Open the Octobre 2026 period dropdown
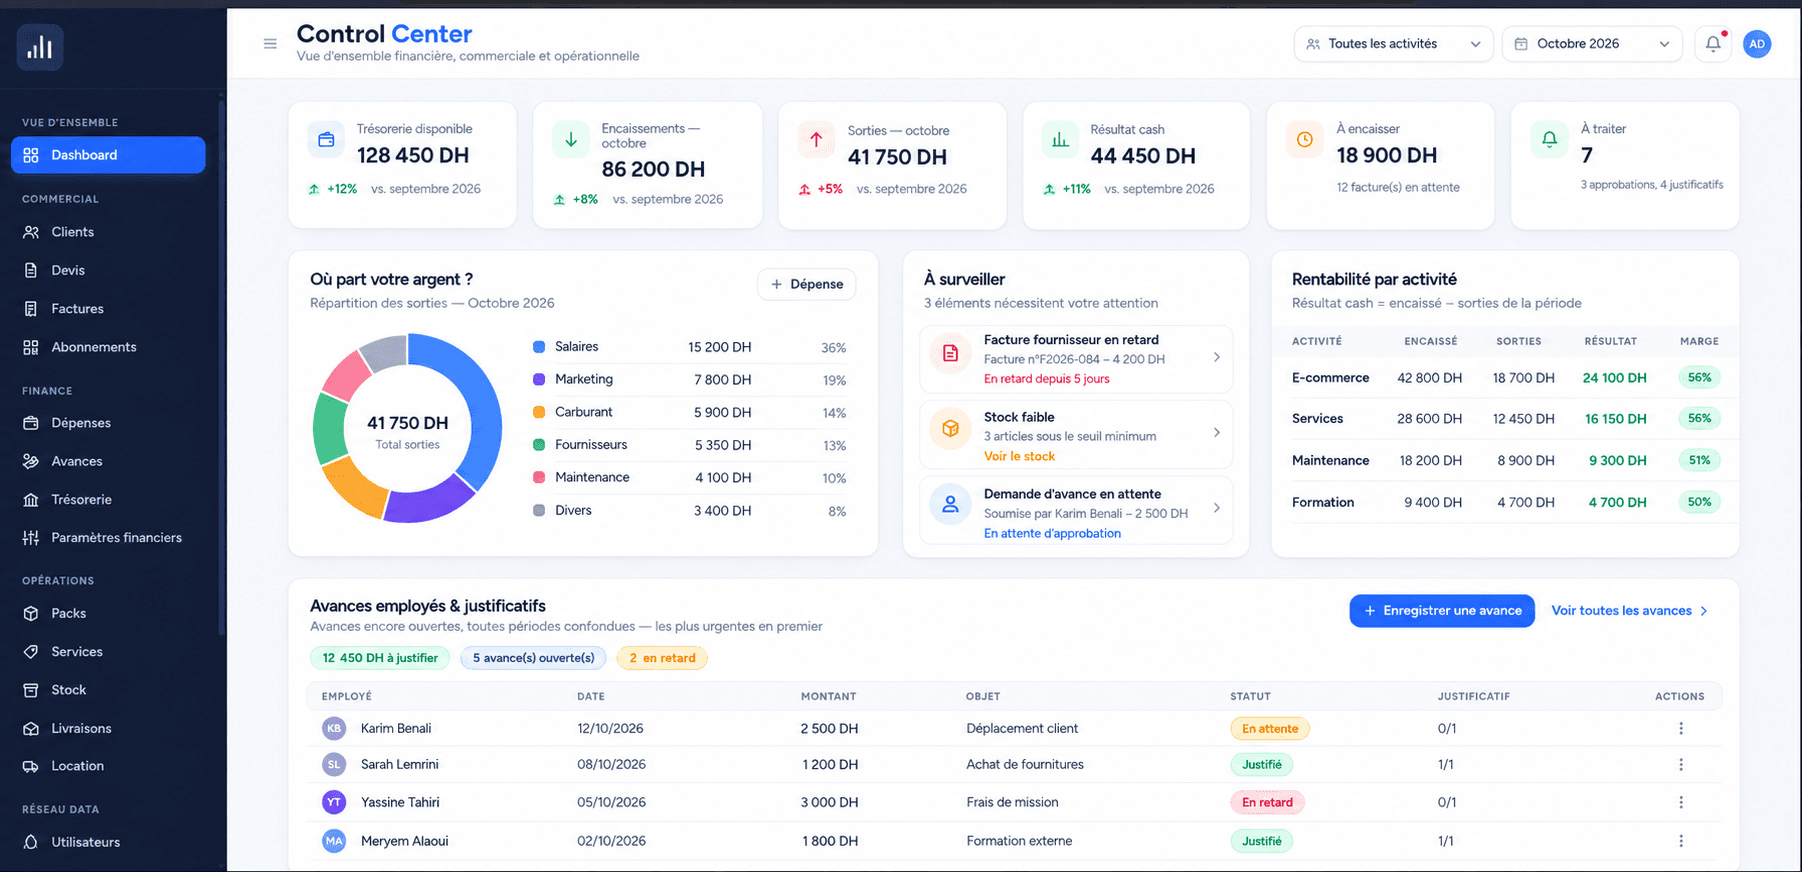1802x872 pixels. pyautogui.click(x=1592, y=44)
